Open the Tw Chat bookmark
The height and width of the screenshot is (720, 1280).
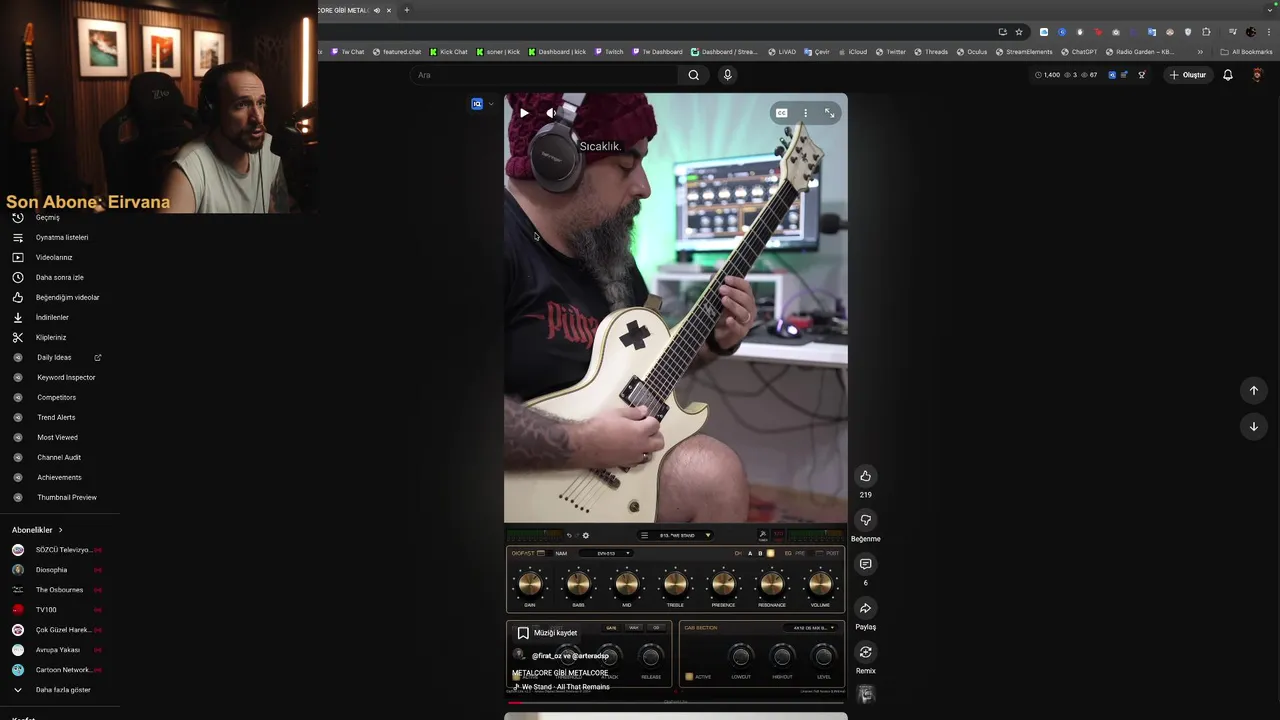click(x=348, y=52)
